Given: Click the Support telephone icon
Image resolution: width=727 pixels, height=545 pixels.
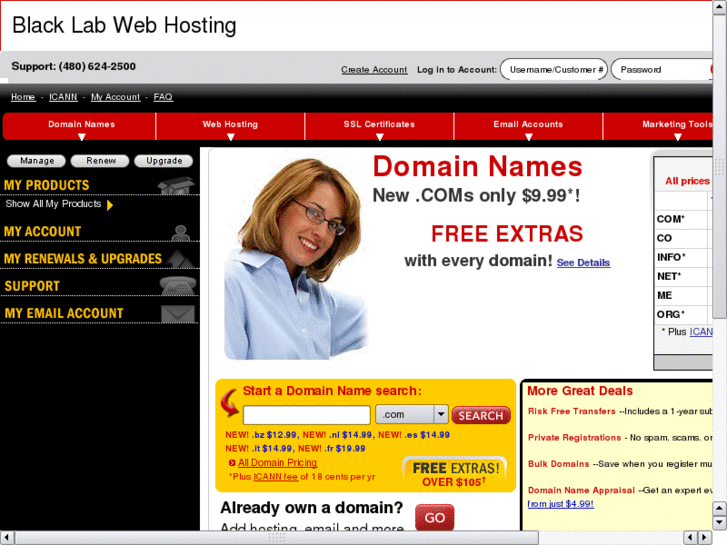Looking at the screenshot, I should click(178, 286).
